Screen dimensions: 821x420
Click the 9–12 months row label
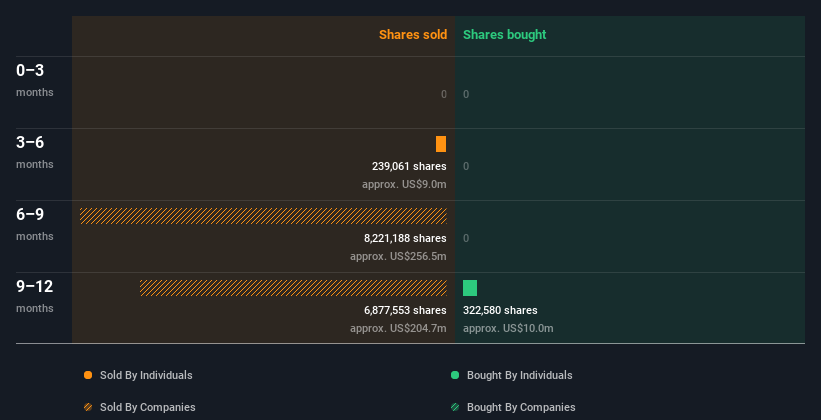point(35,296)
